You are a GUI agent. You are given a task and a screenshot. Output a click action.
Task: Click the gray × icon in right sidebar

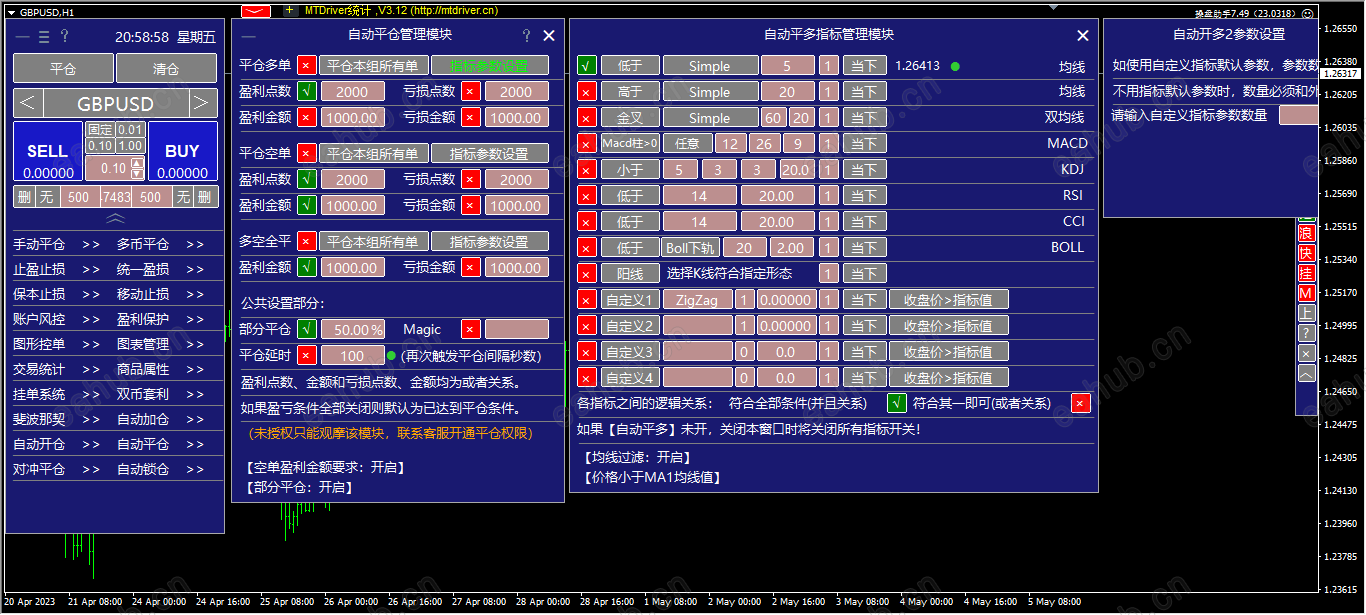1306,353
